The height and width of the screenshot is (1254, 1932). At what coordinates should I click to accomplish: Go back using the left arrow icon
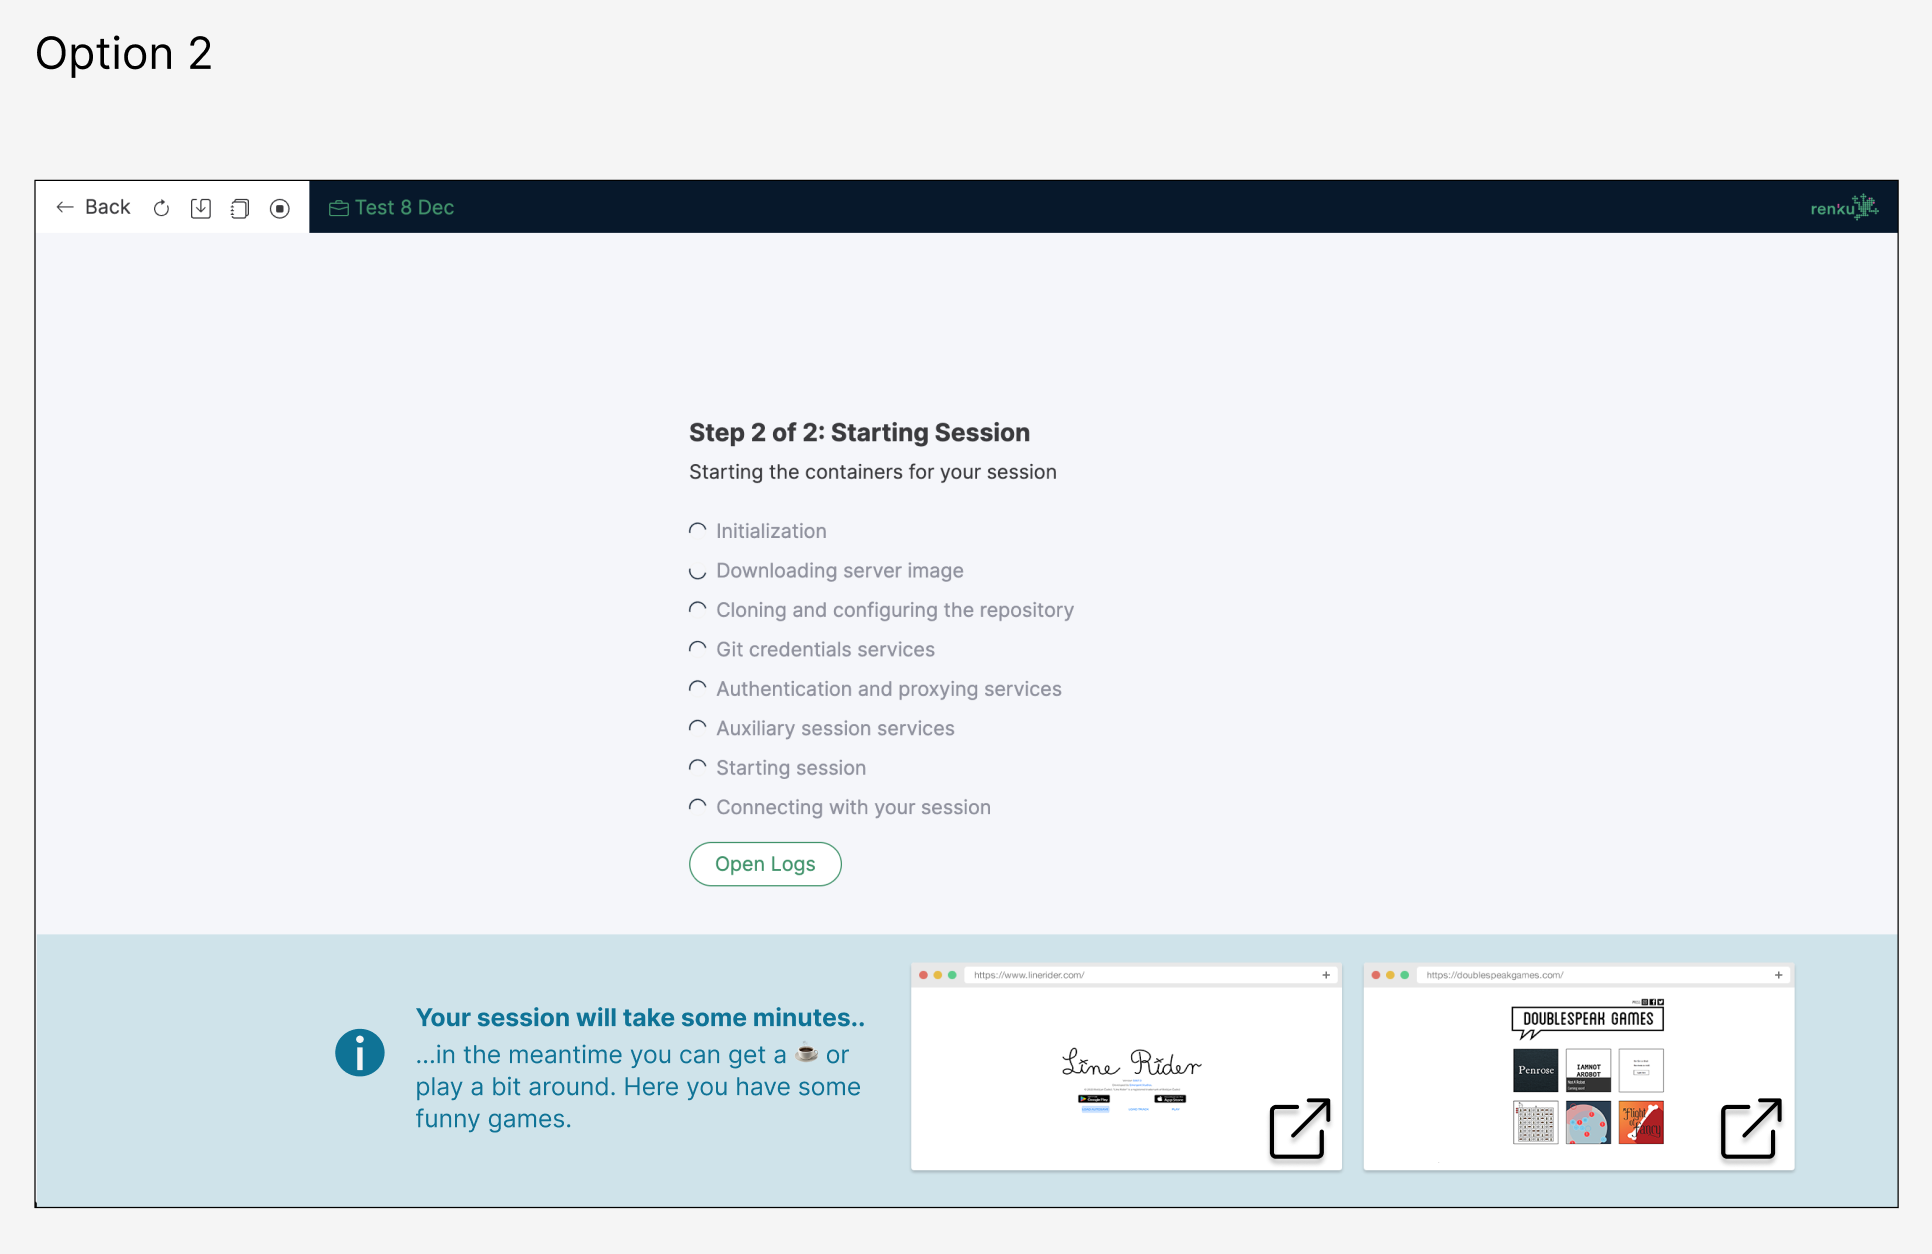[x=64, y=207]
